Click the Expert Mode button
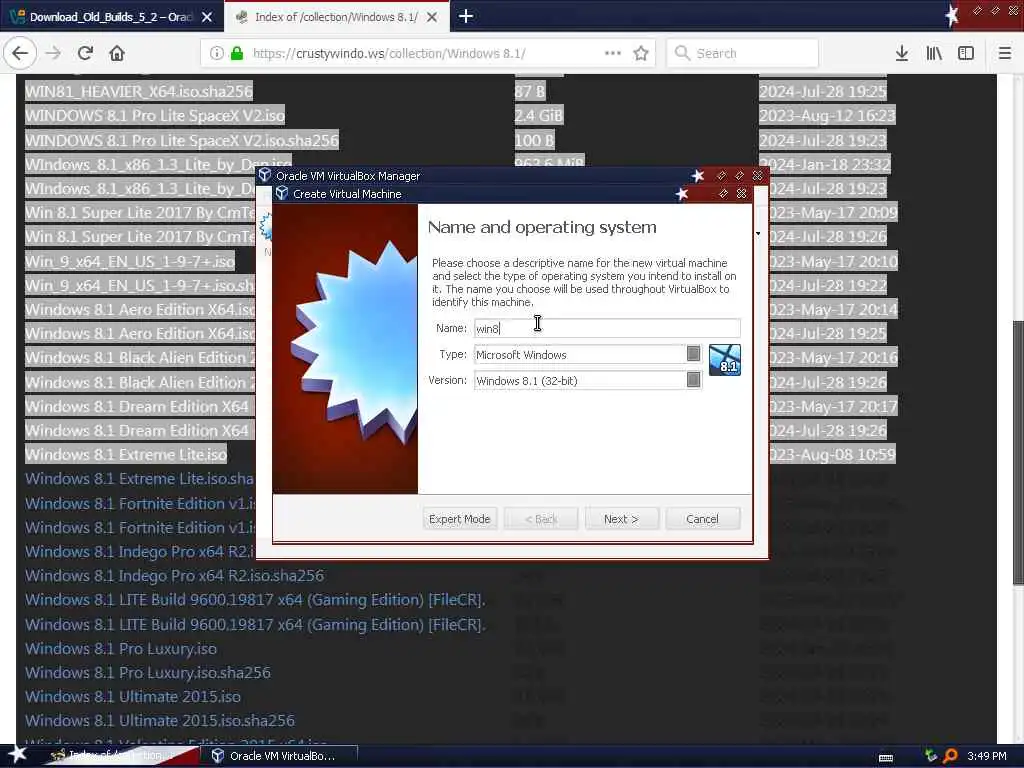1024x768 pixels. coord(460,519)
